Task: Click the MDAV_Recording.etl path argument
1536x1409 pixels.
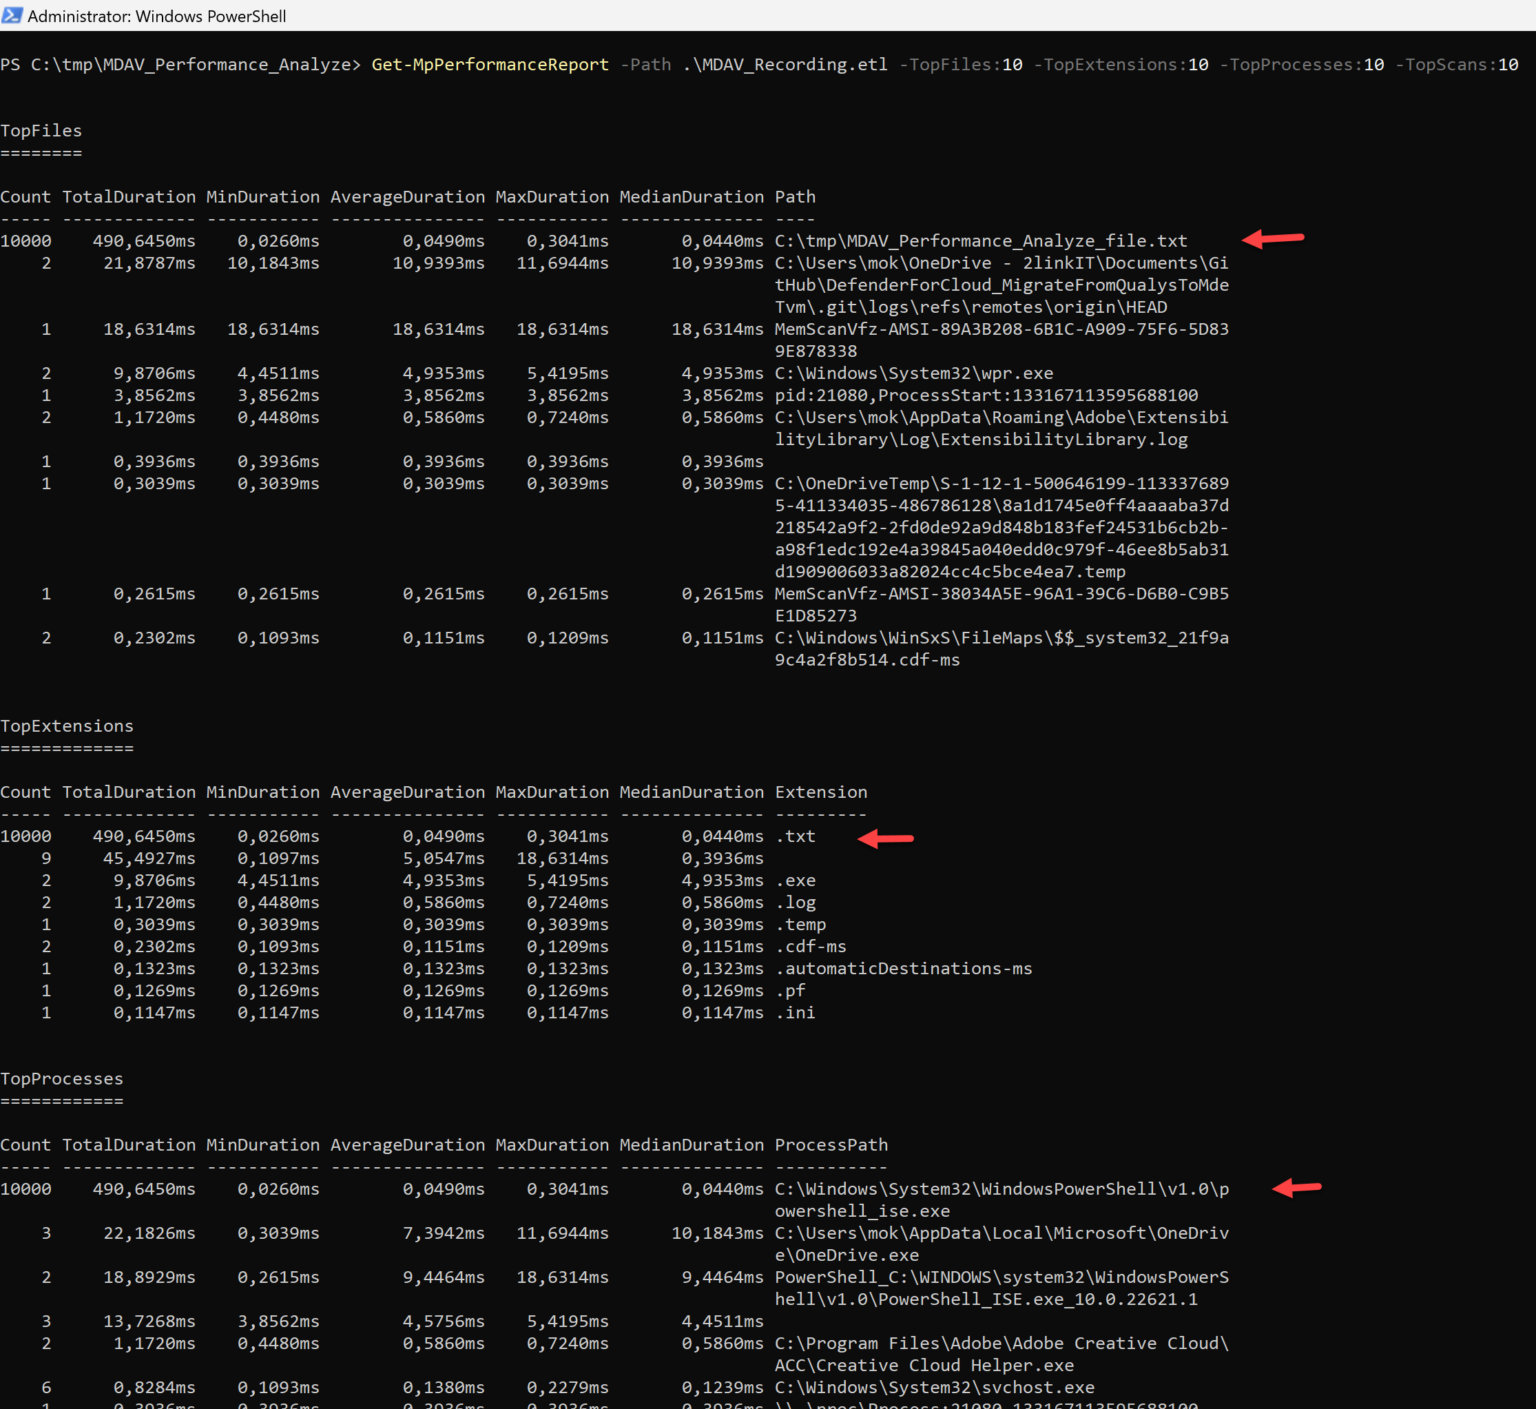Action: 783,64
